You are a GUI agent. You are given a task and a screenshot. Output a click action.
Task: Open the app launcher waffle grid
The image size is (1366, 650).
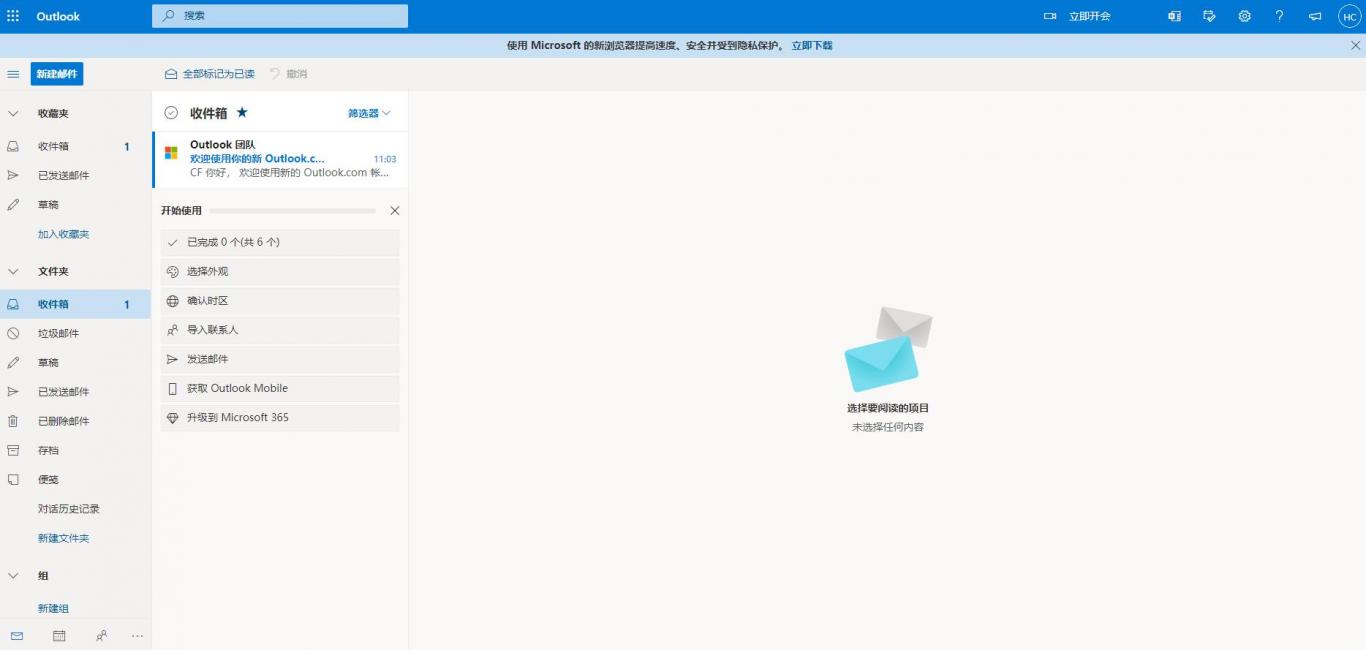pos(13,16)
